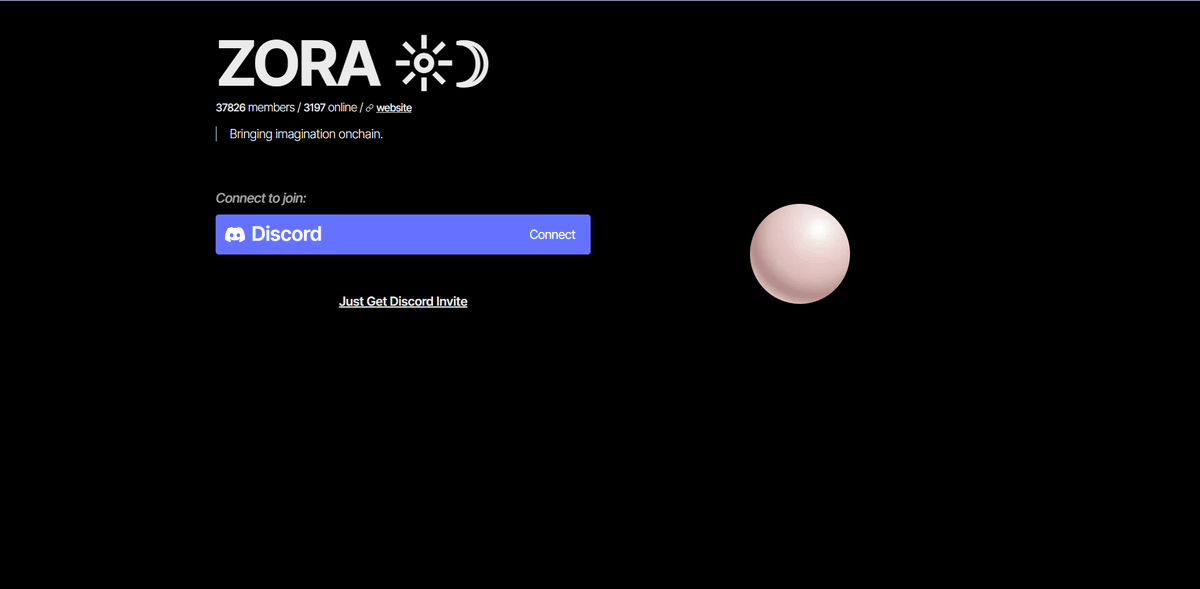
Task: Click the ZORA heading letter Z
Action: click(238, 65)
